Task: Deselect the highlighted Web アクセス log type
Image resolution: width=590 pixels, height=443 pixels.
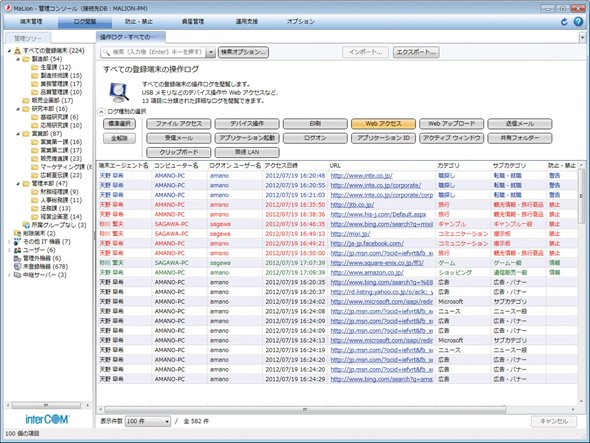Action: (383, 124)
